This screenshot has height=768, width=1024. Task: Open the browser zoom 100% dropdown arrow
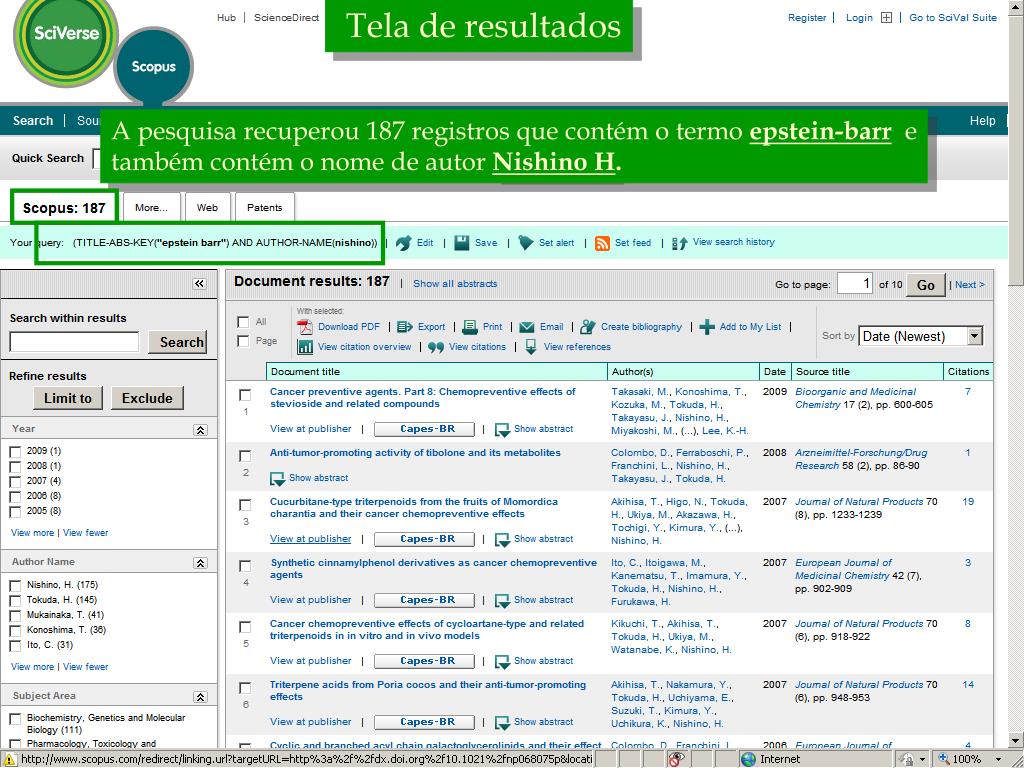[x=999, y=760]
